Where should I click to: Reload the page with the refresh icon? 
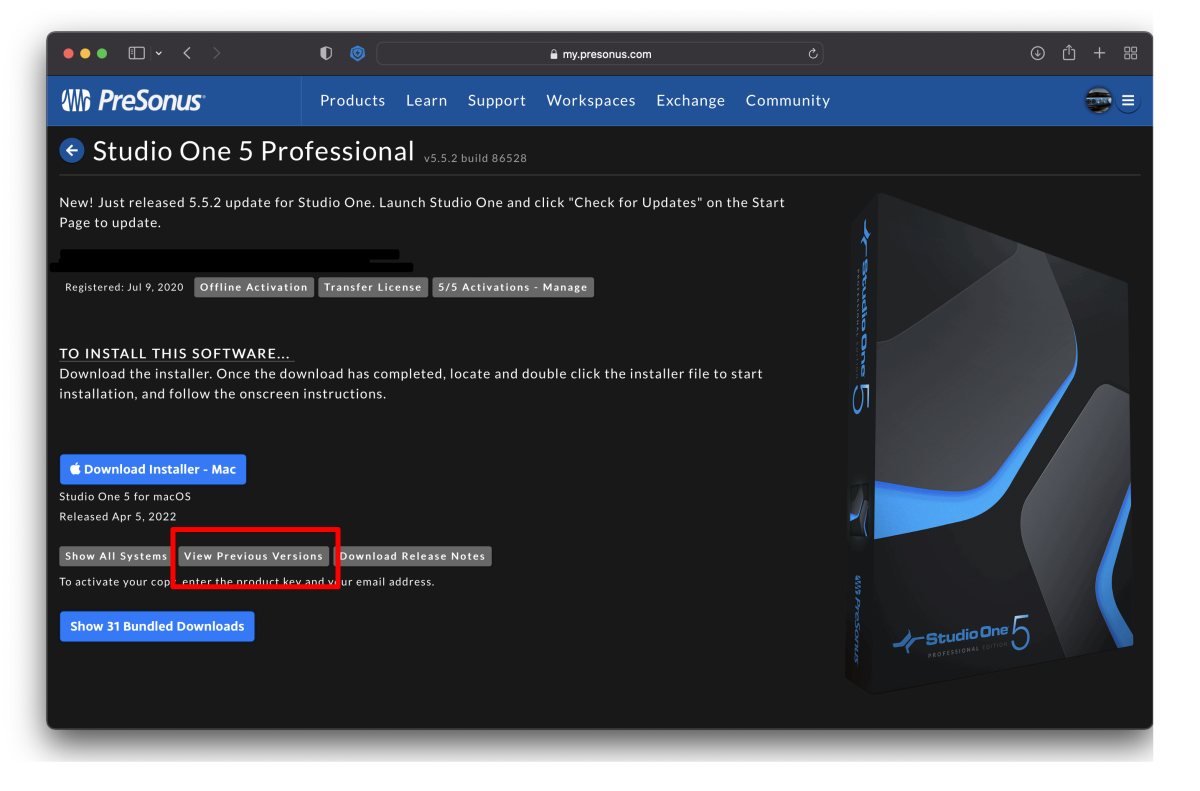click(x=813, y=54)
